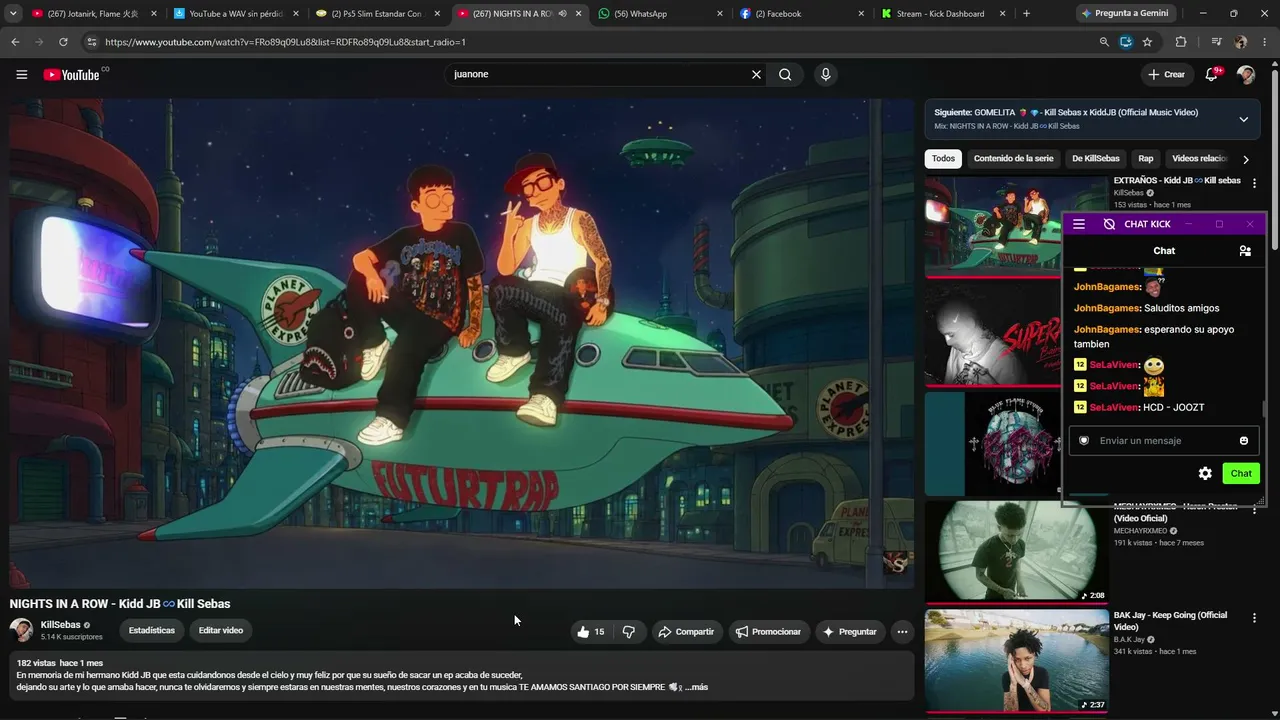Start voice search with the microphone

tap(825, 74)
